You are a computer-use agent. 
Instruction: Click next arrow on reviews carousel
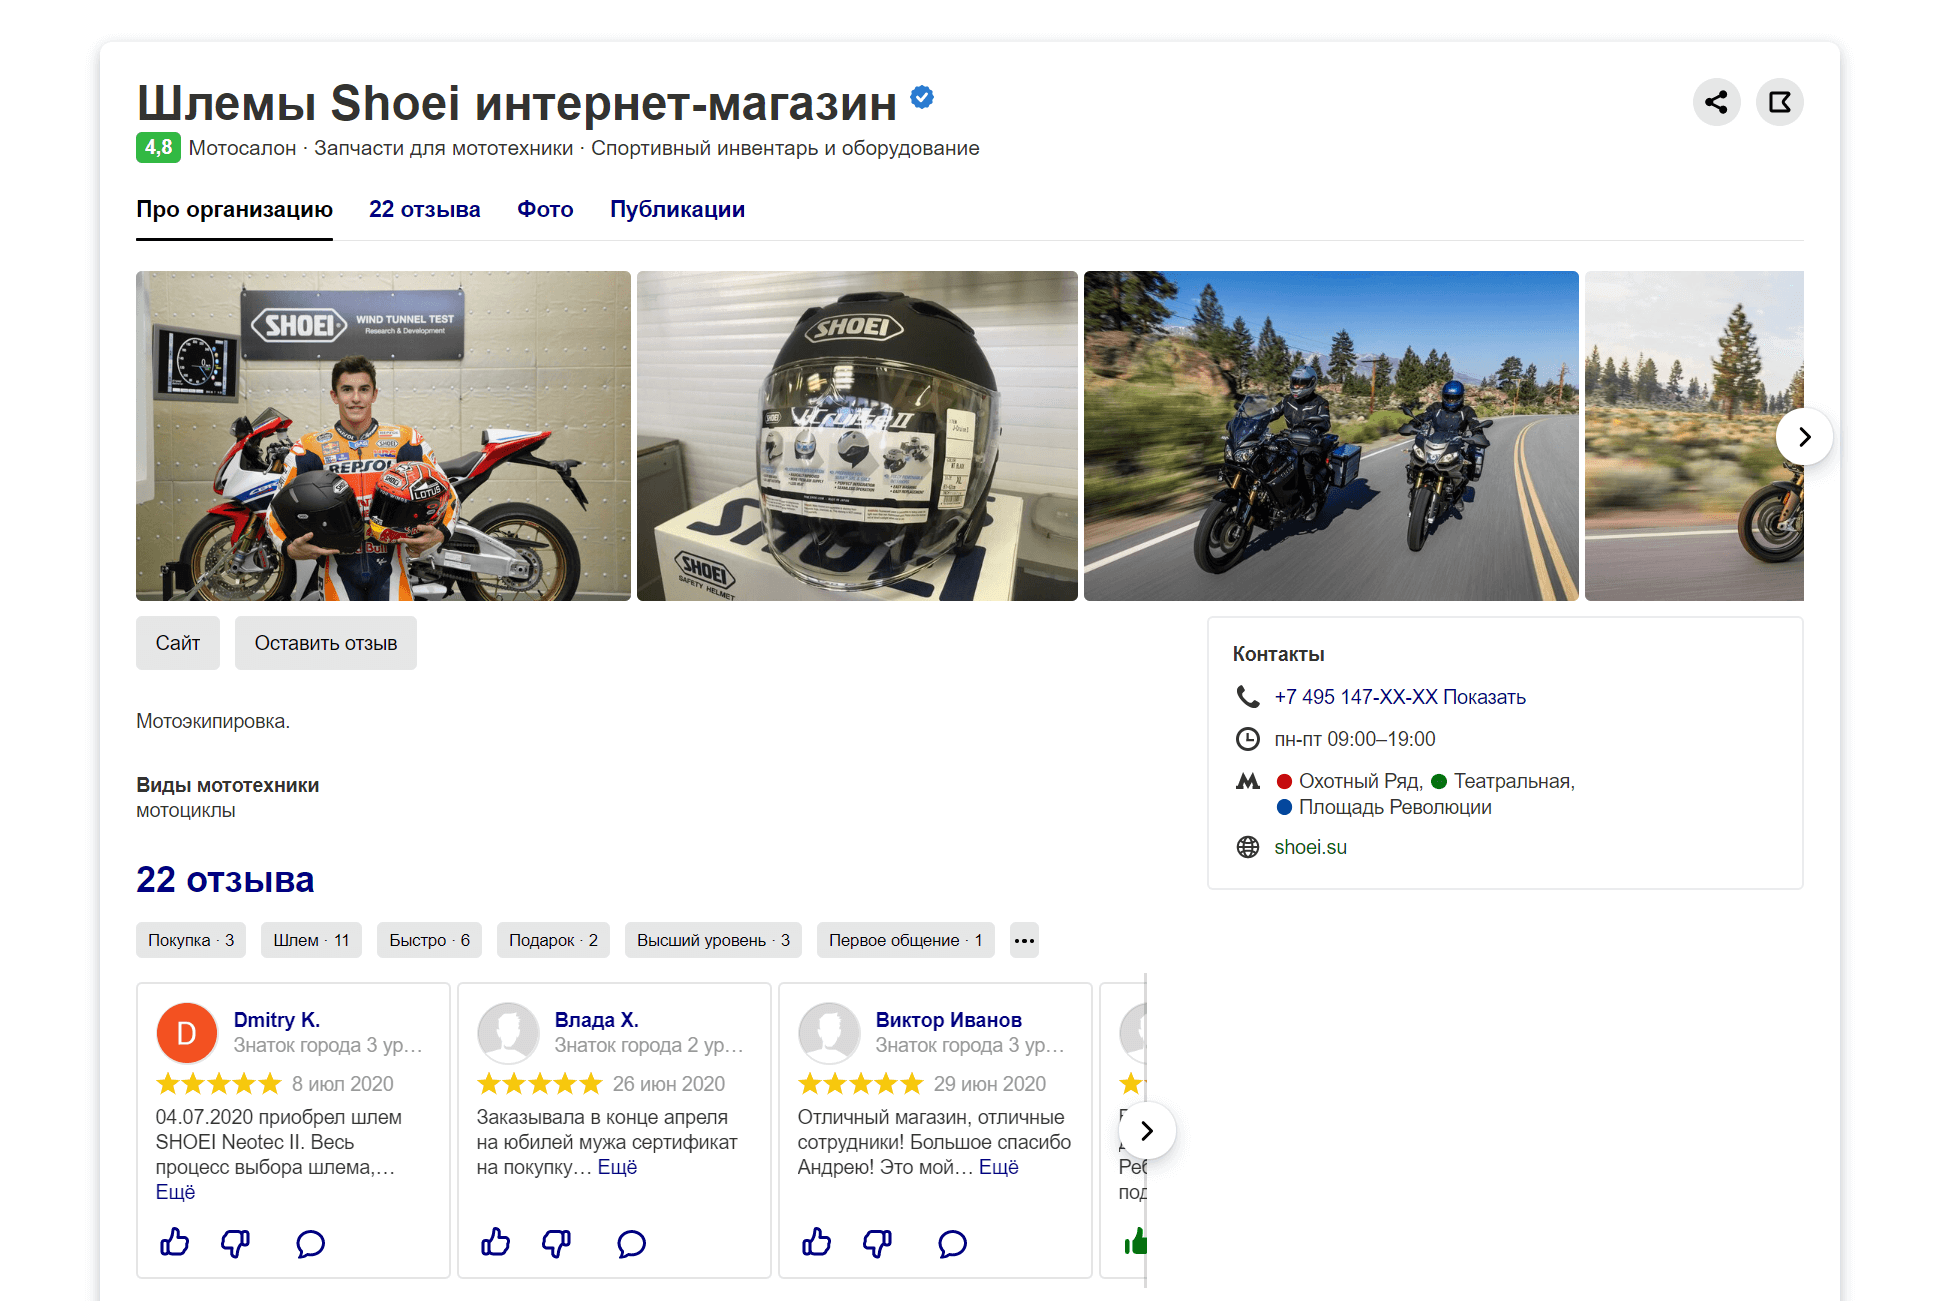pyautogui.click(x=1147, y=1131)
